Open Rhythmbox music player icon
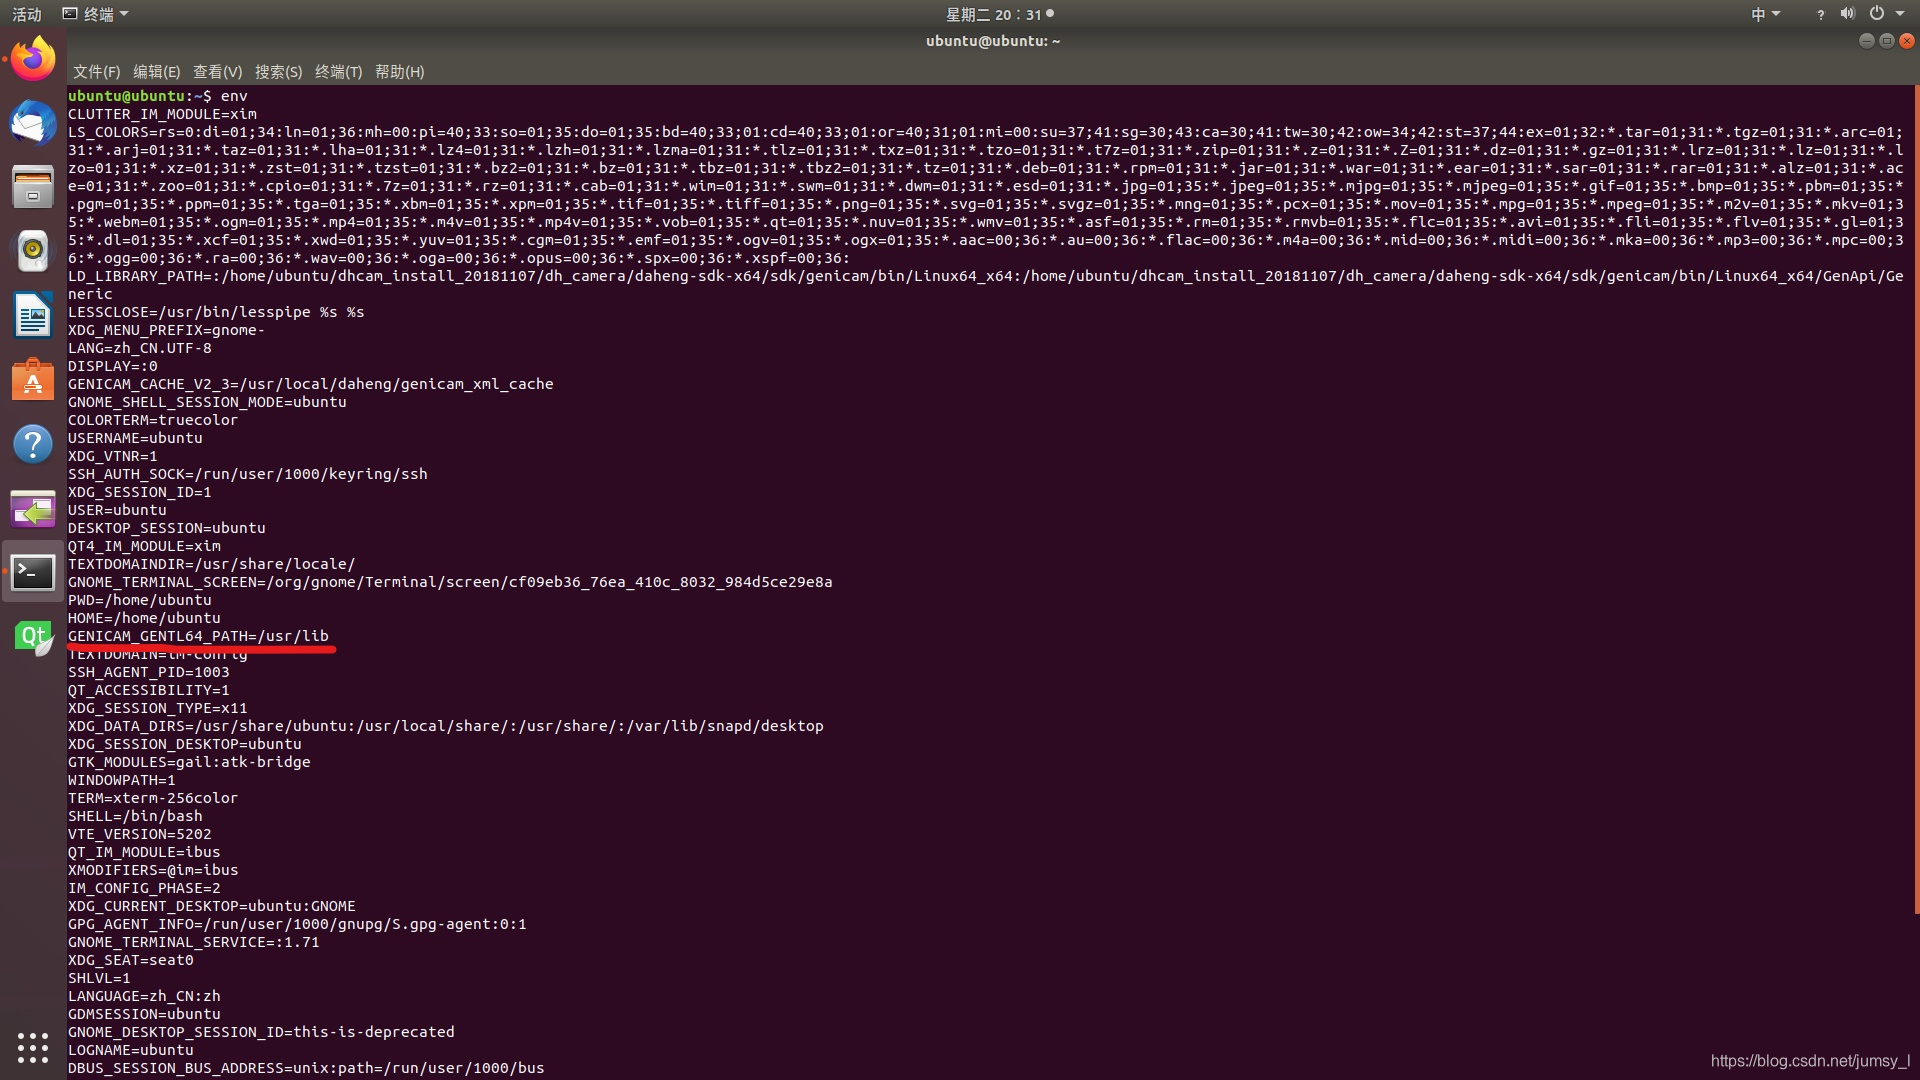Viewport: 1920px width, 1080px height. pyautogui.click(x=33, y=251)
